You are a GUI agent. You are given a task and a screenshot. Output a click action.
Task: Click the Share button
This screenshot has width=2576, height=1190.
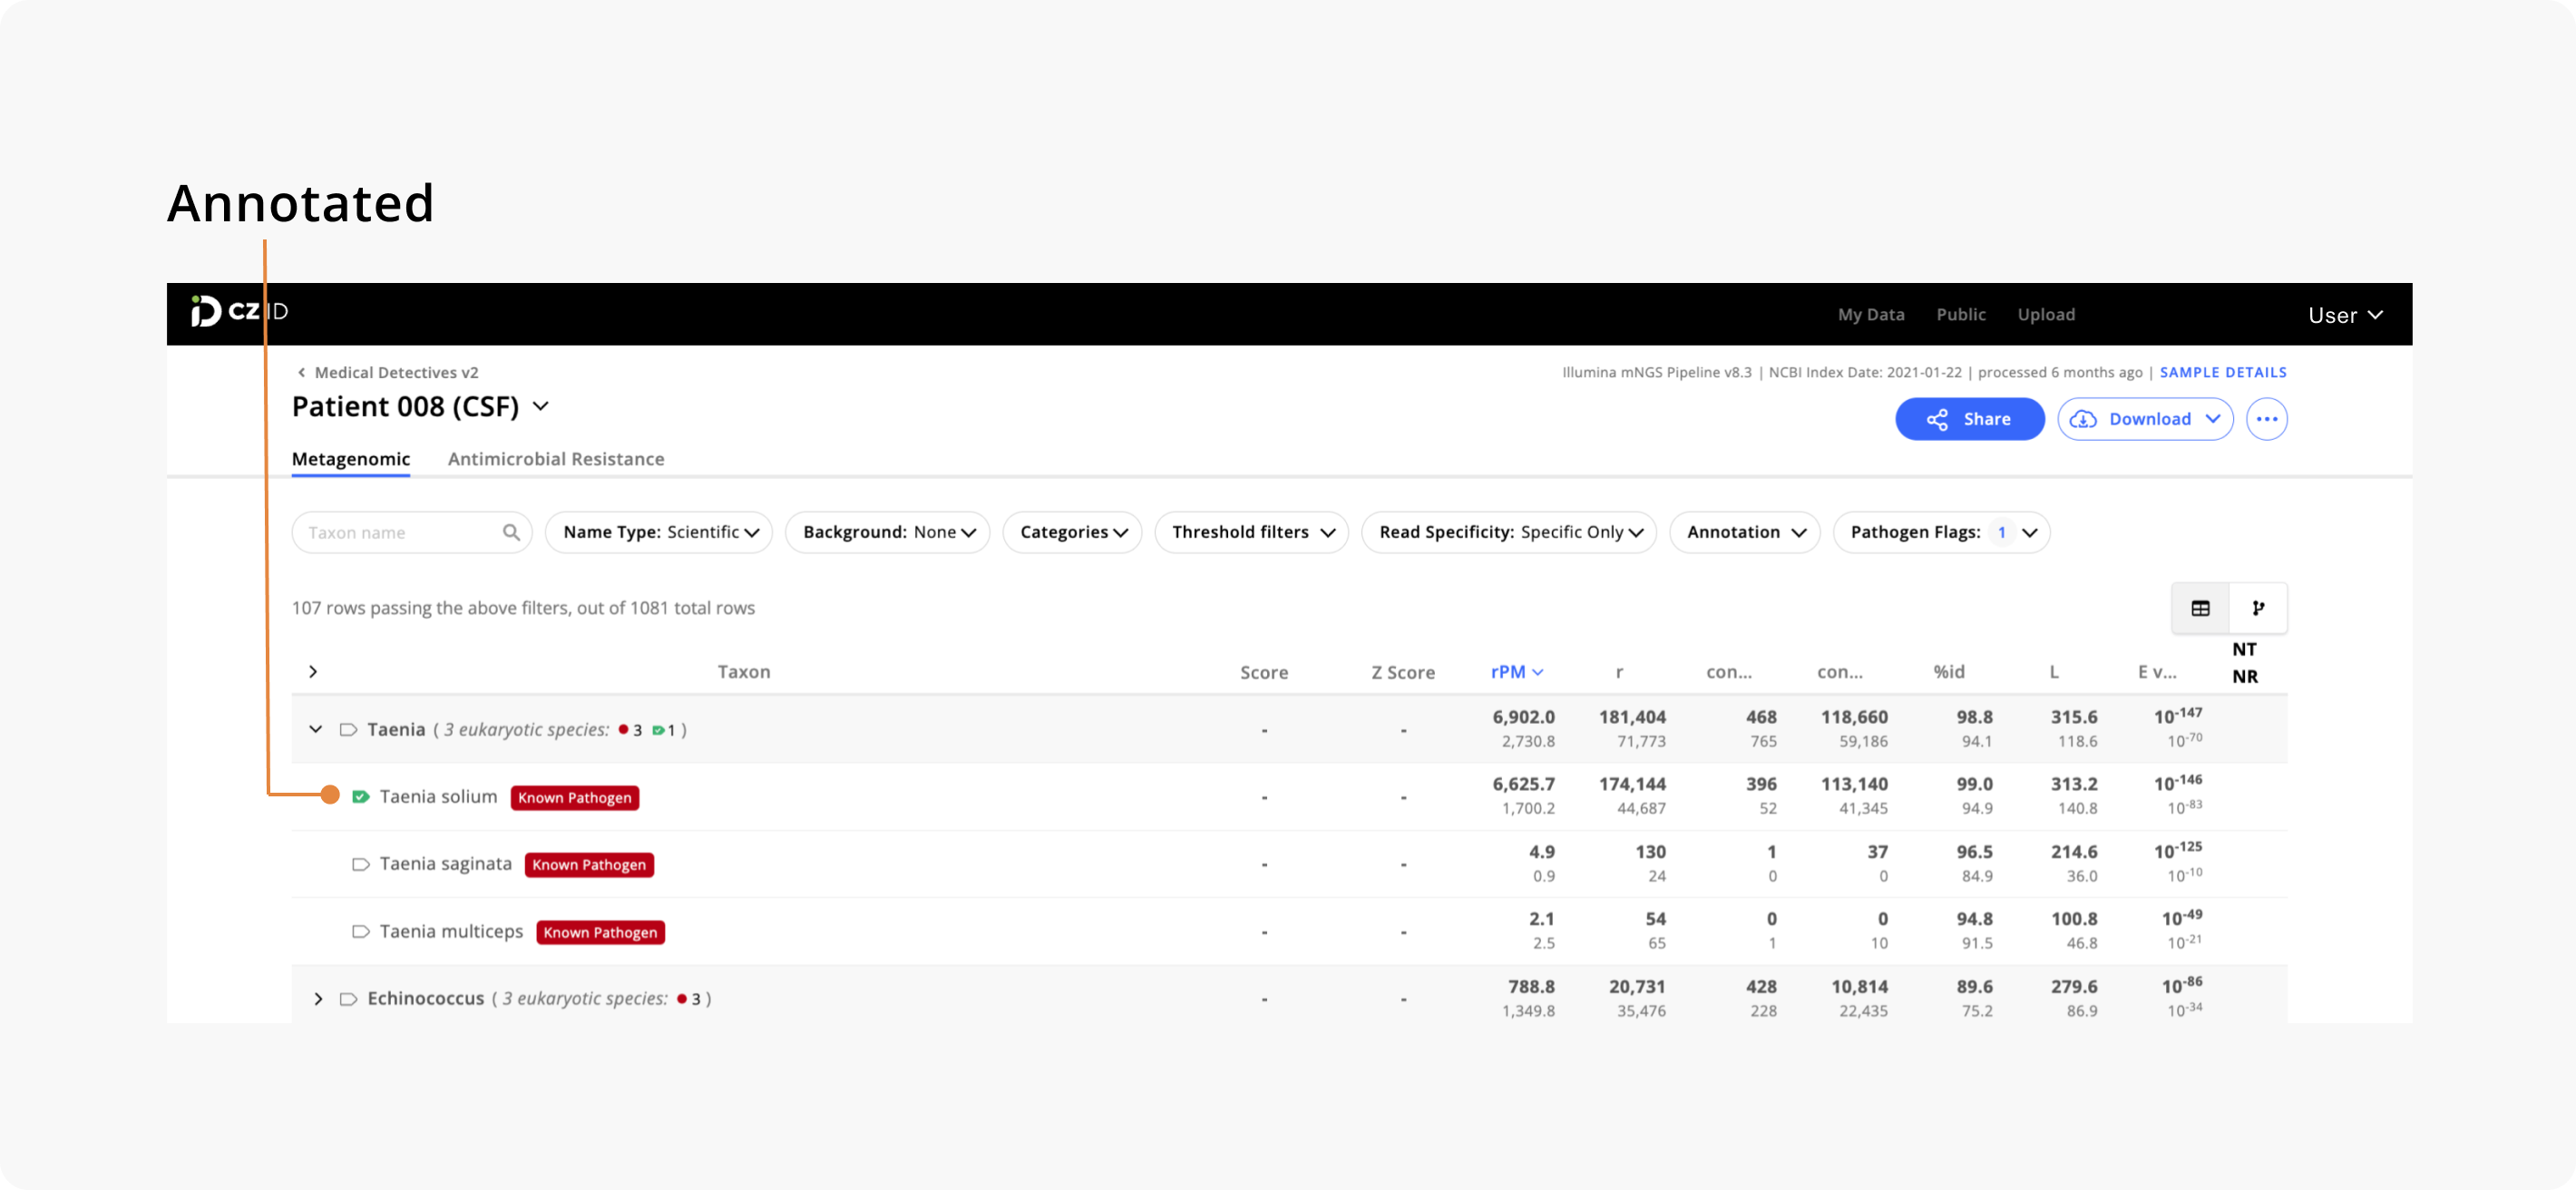pos(1969,419)
